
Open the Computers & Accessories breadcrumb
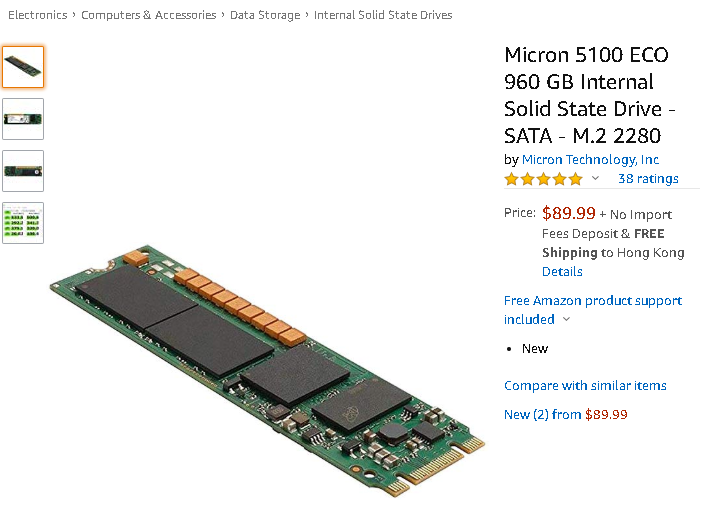(148, 15)
